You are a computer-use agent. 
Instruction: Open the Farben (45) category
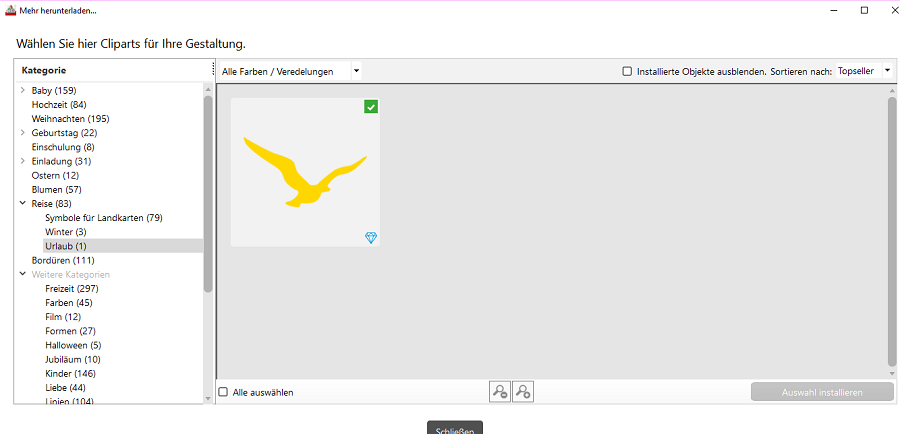pyautogui.click(x=69, y=303)
